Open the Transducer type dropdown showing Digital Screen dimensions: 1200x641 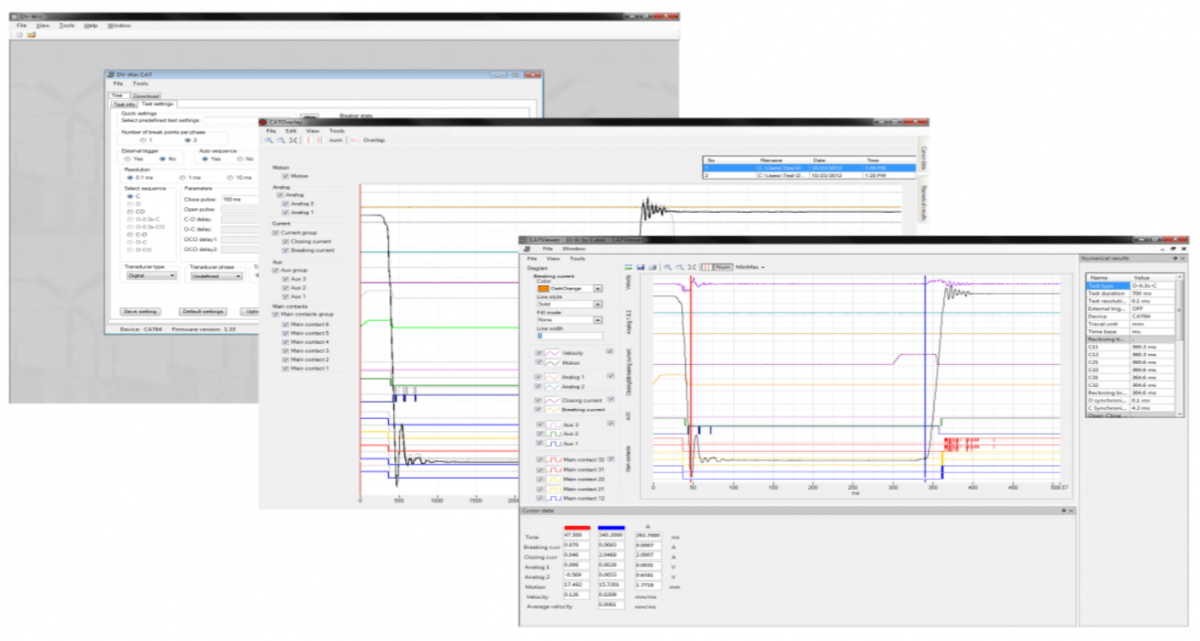tap(150, 276)
